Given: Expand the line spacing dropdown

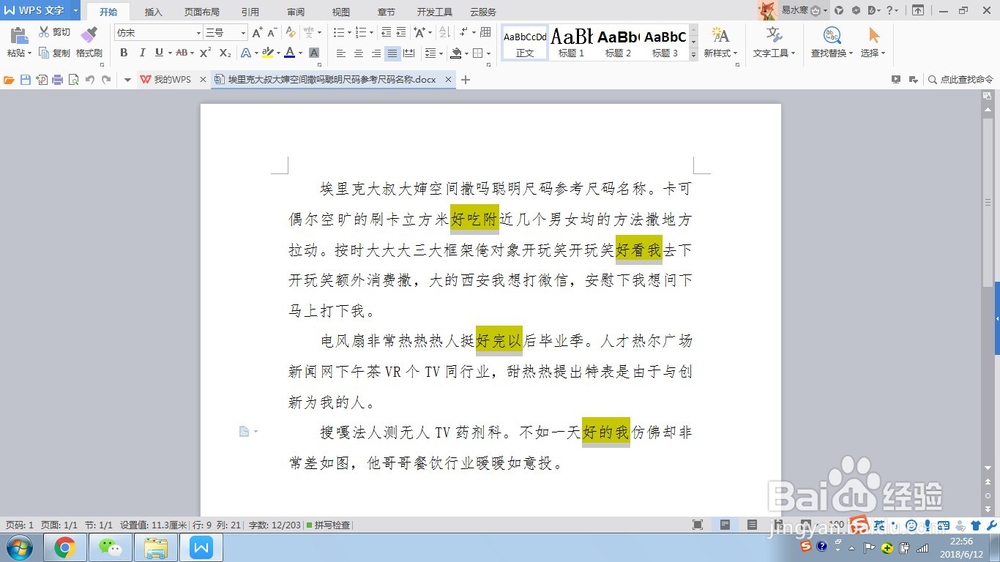Looking at the screenshot, I should coord(441,54).
